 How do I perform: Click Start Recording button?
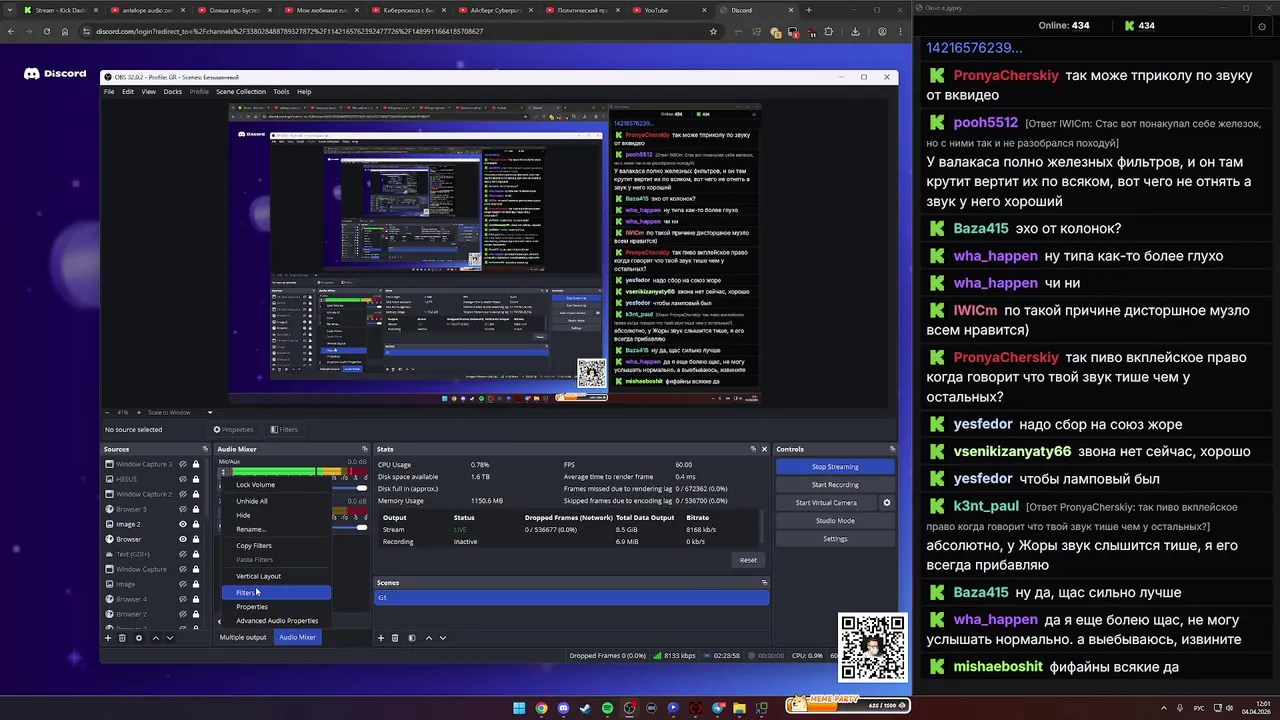[x=835, y=485]
